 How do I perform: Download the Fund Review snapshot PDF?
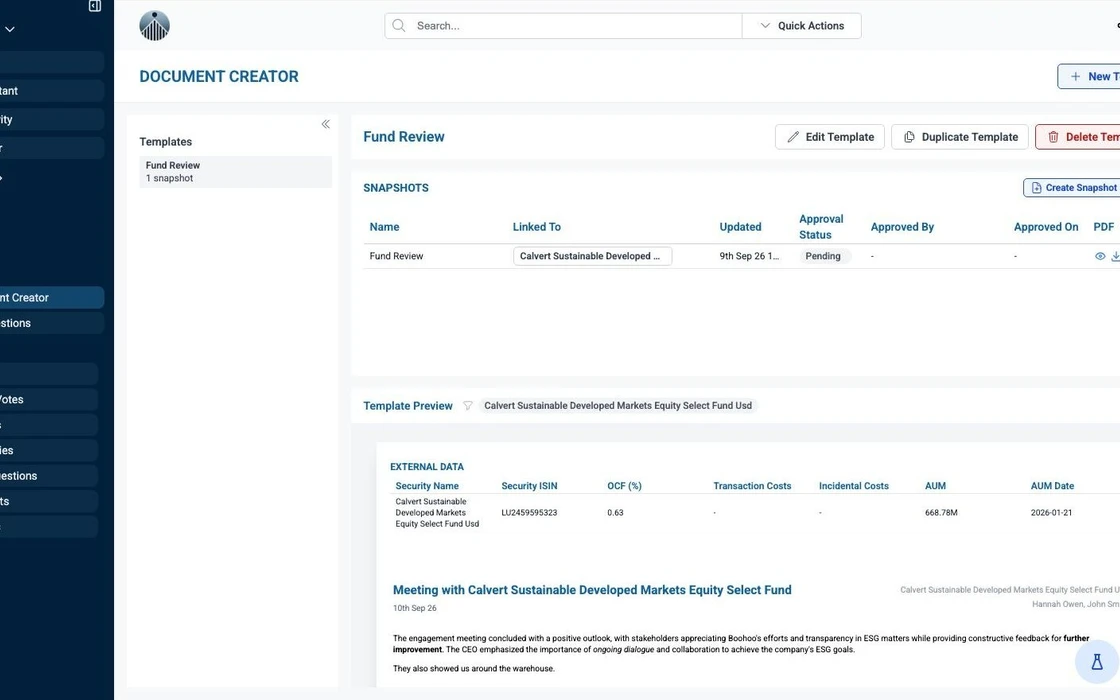[1116, 256]
